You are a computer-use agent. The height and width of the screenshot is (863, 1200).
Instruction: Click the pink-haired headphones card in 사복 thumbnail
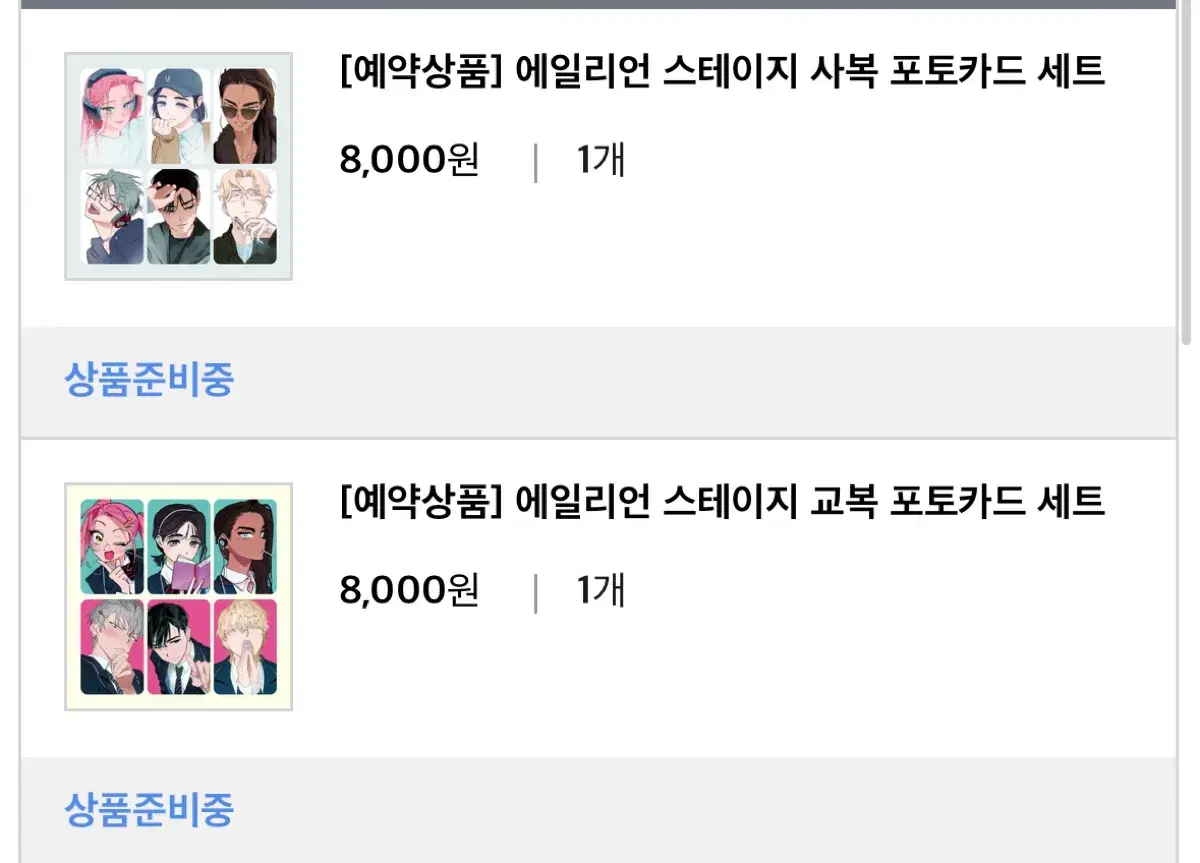click(x=112, y=116)
